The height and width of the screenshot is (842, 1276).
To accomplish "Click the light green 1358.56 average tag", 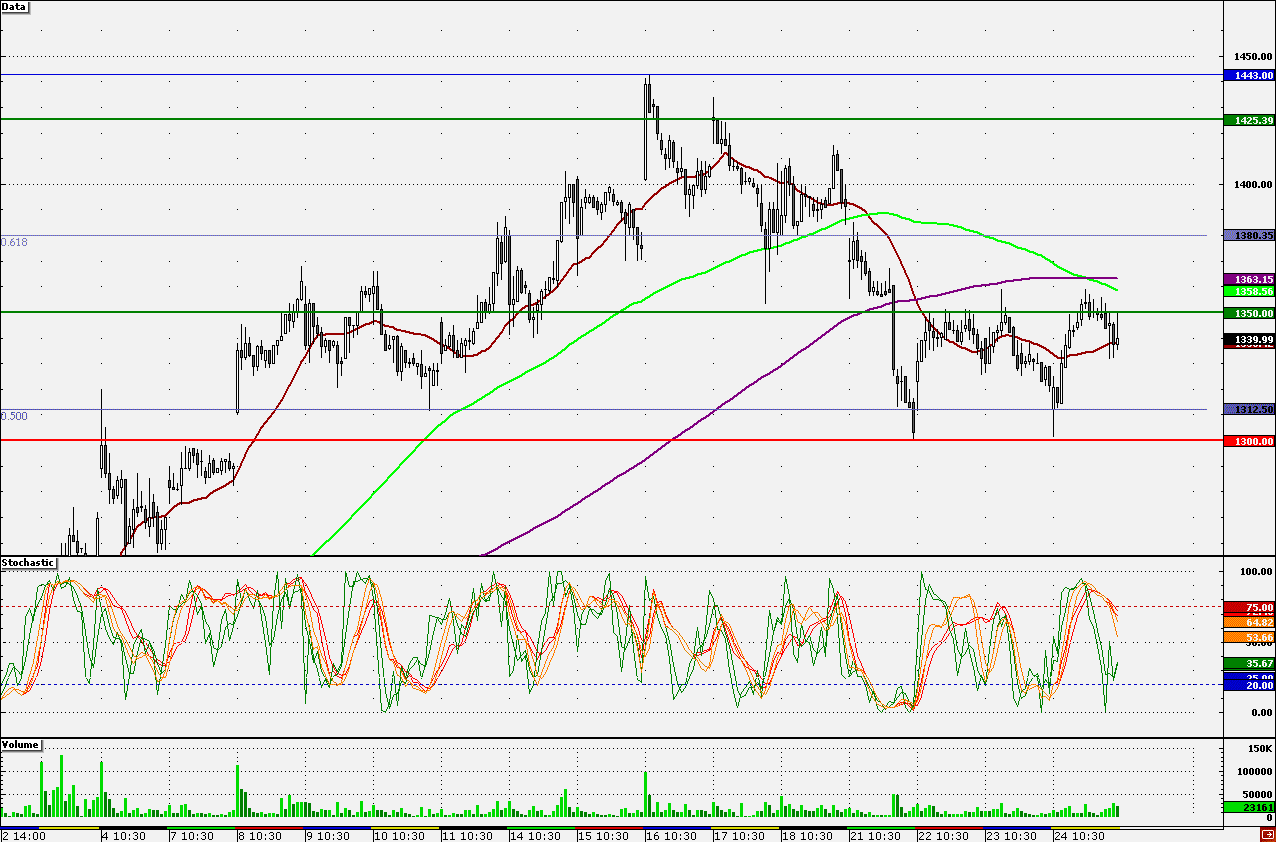I will click(x=1250, y=290).
